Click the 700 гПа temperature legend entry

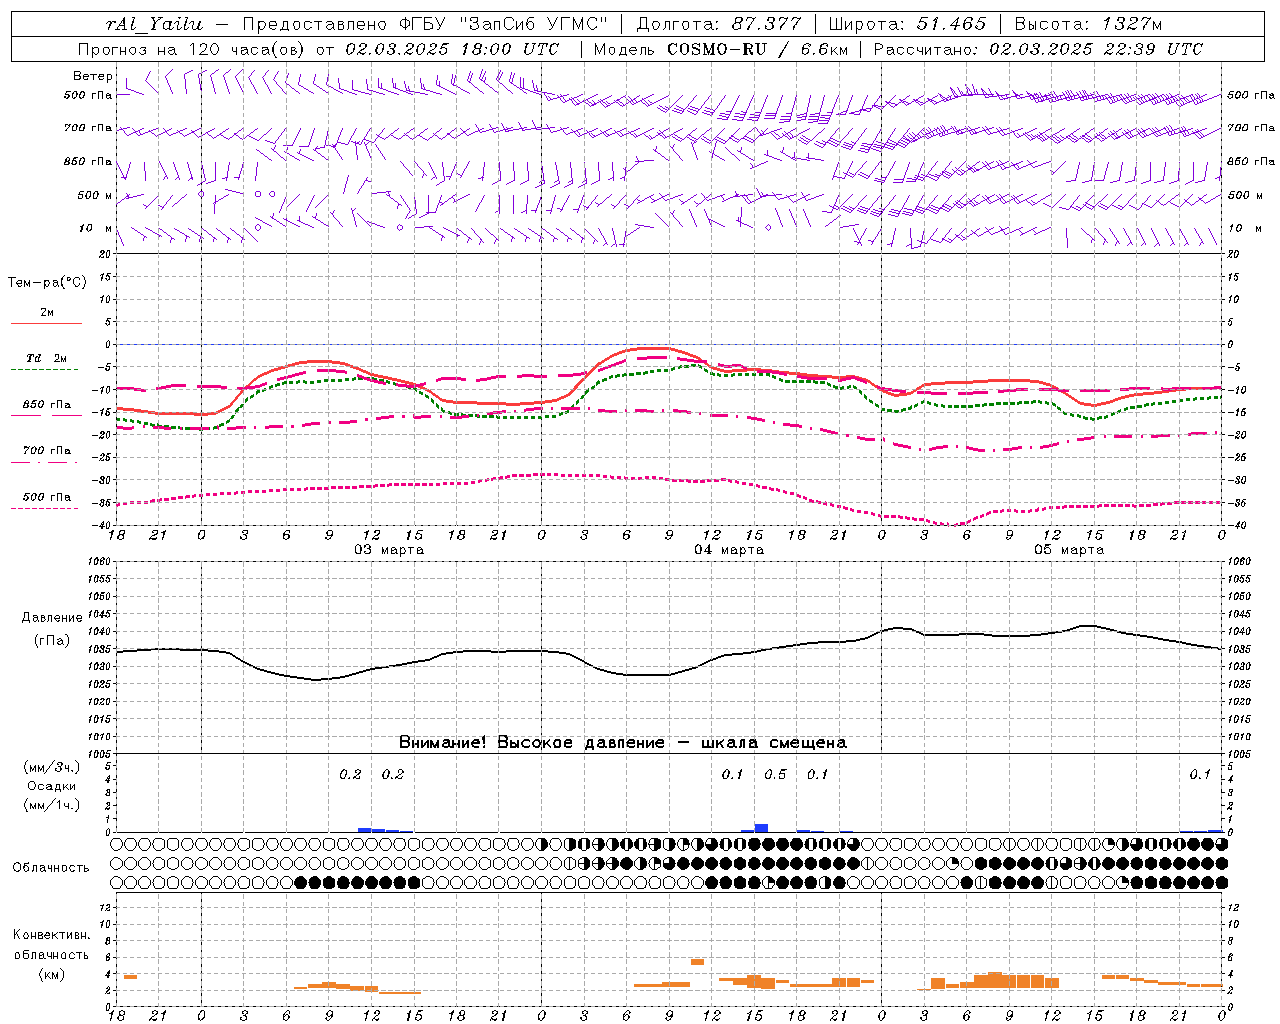[x=46, y=454]
